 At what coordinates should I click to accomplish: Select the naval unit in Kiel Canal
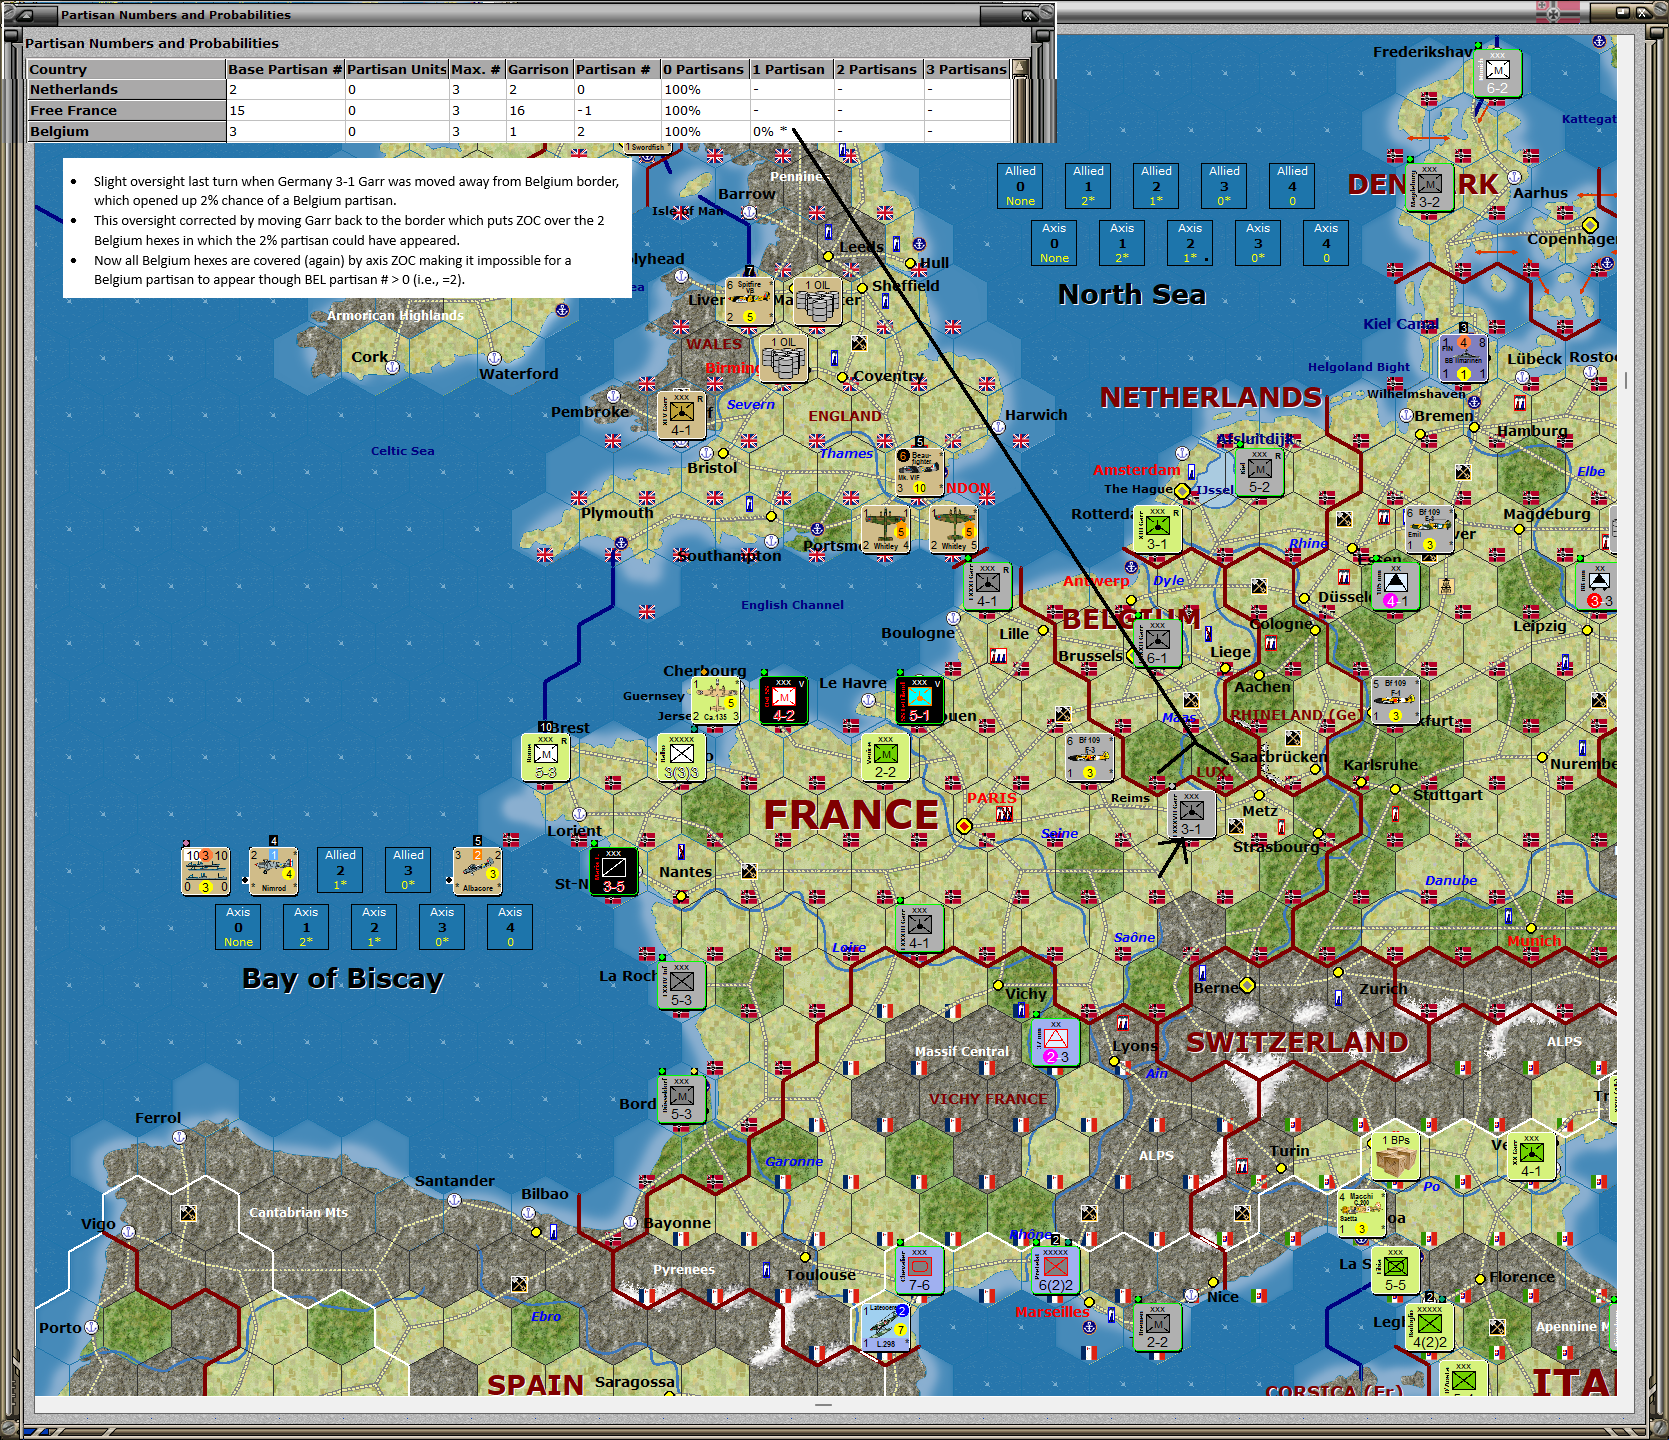[1463, 357]
